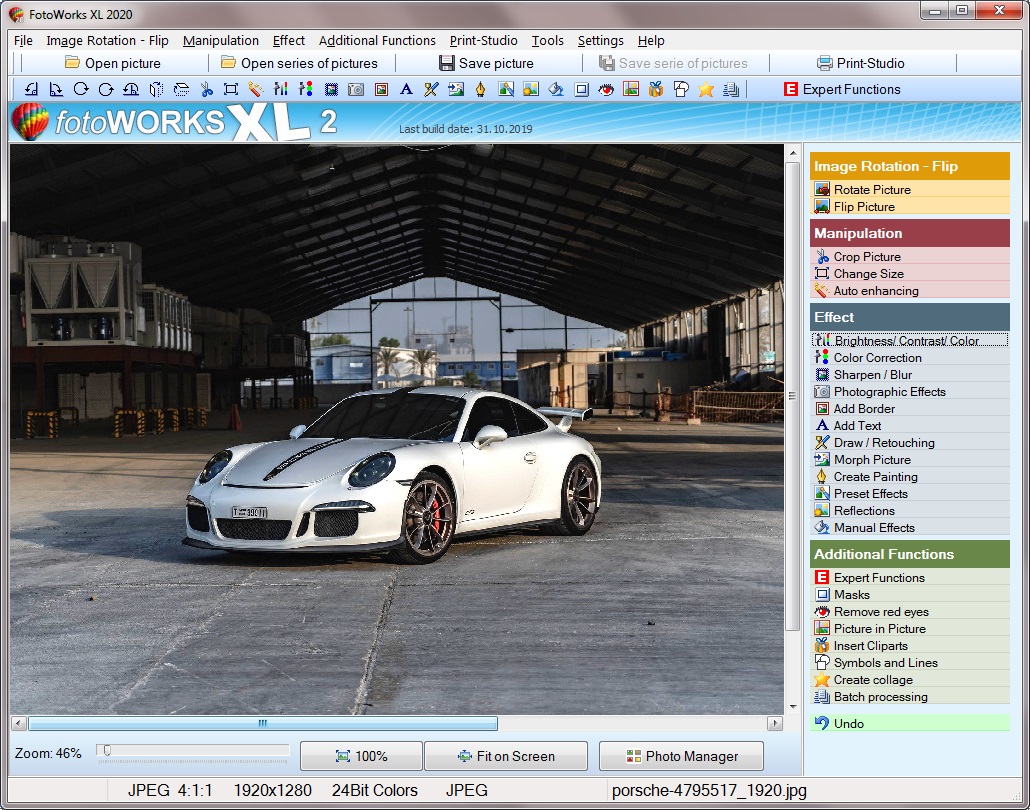Click the red eye removal toolbar icon
Viewport: 1030px width, 810px height.
point(606,90)
